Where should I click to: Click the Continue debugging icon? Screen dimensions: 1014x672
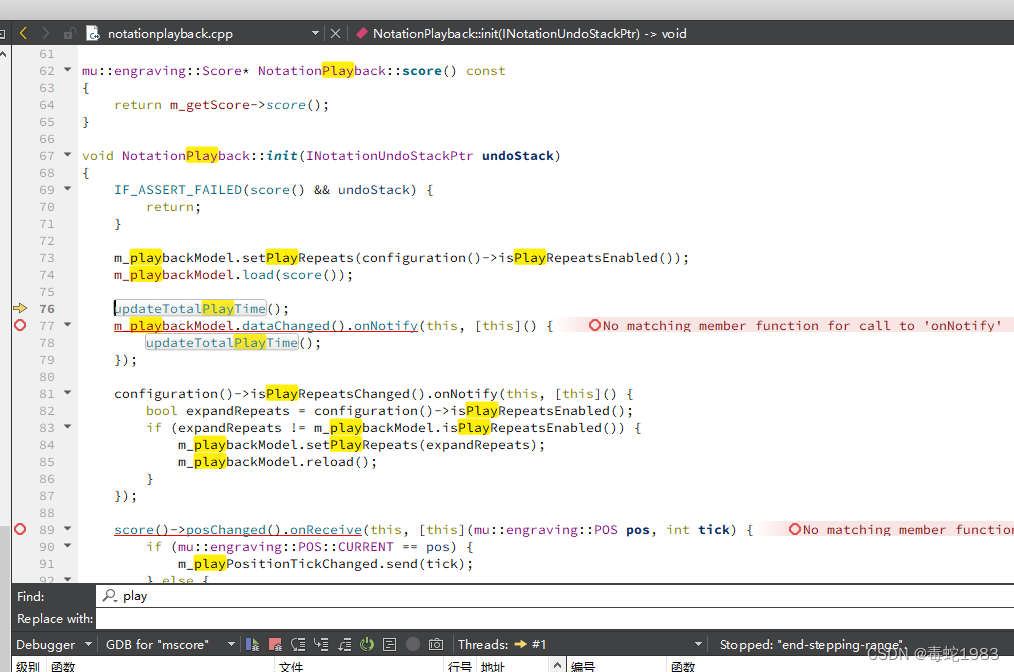[x=252, y=644]
